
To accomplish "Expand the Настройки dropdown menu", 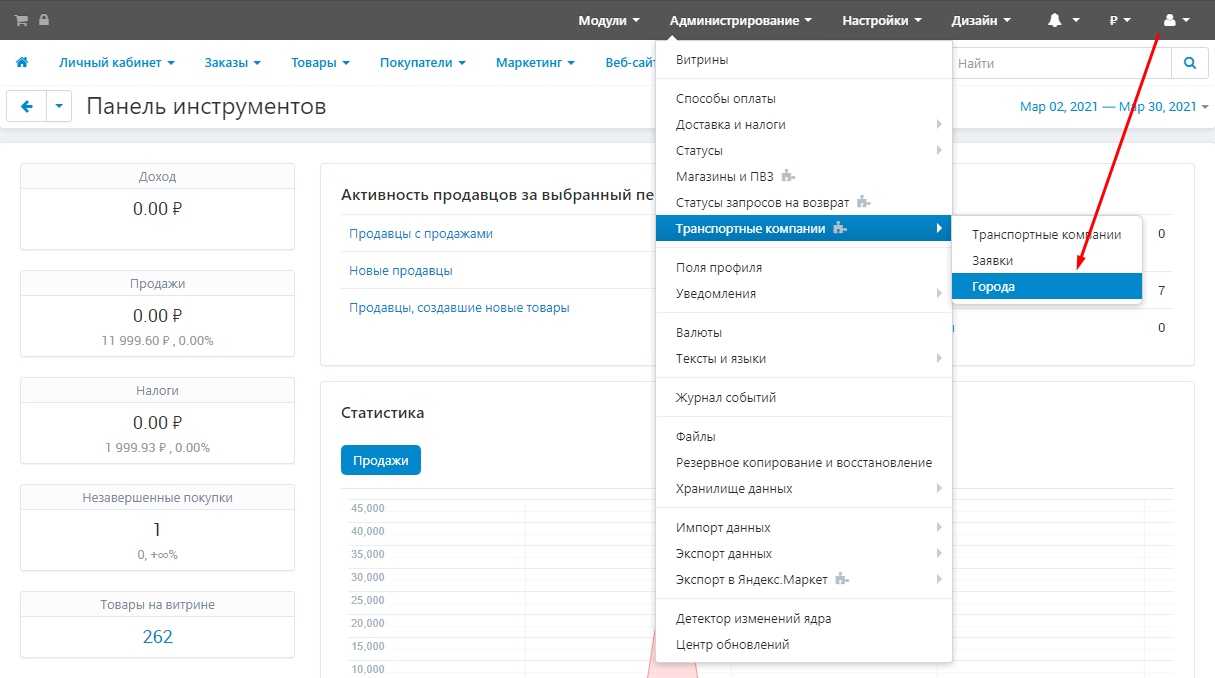I will [881, 20].
